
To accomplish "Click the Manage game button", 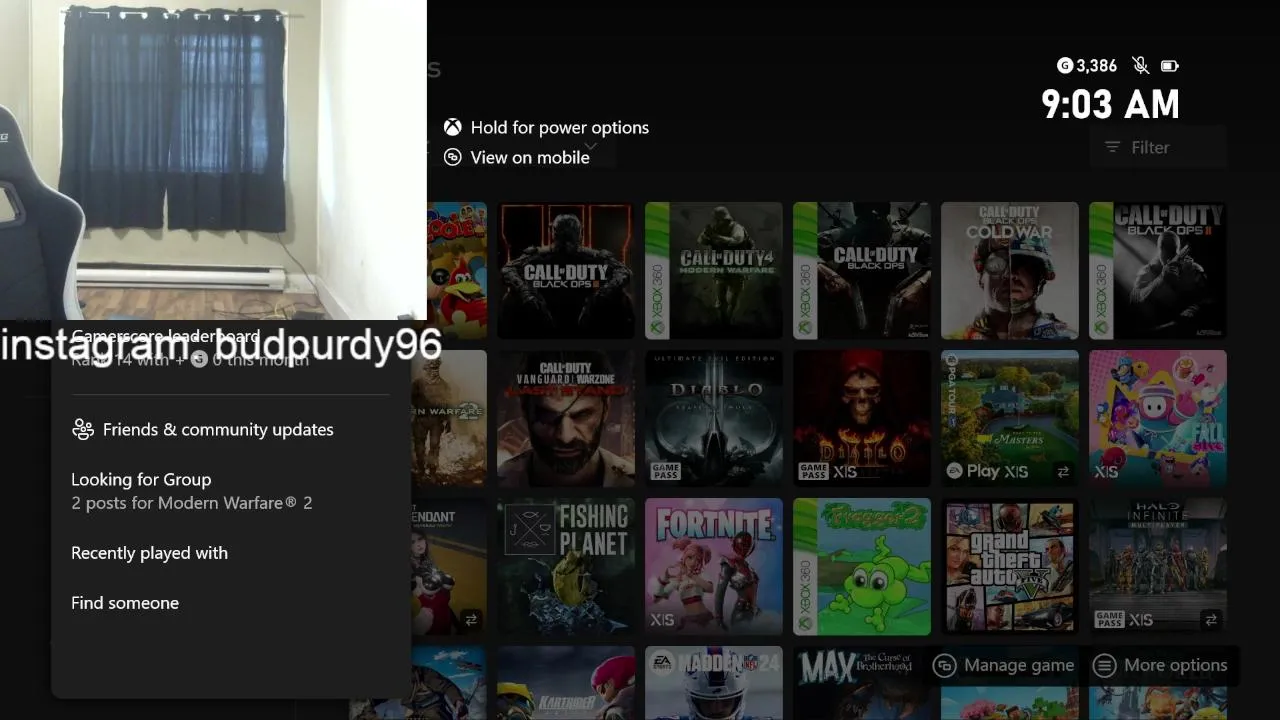I will pyautogui.click(x=1003, y=665).
